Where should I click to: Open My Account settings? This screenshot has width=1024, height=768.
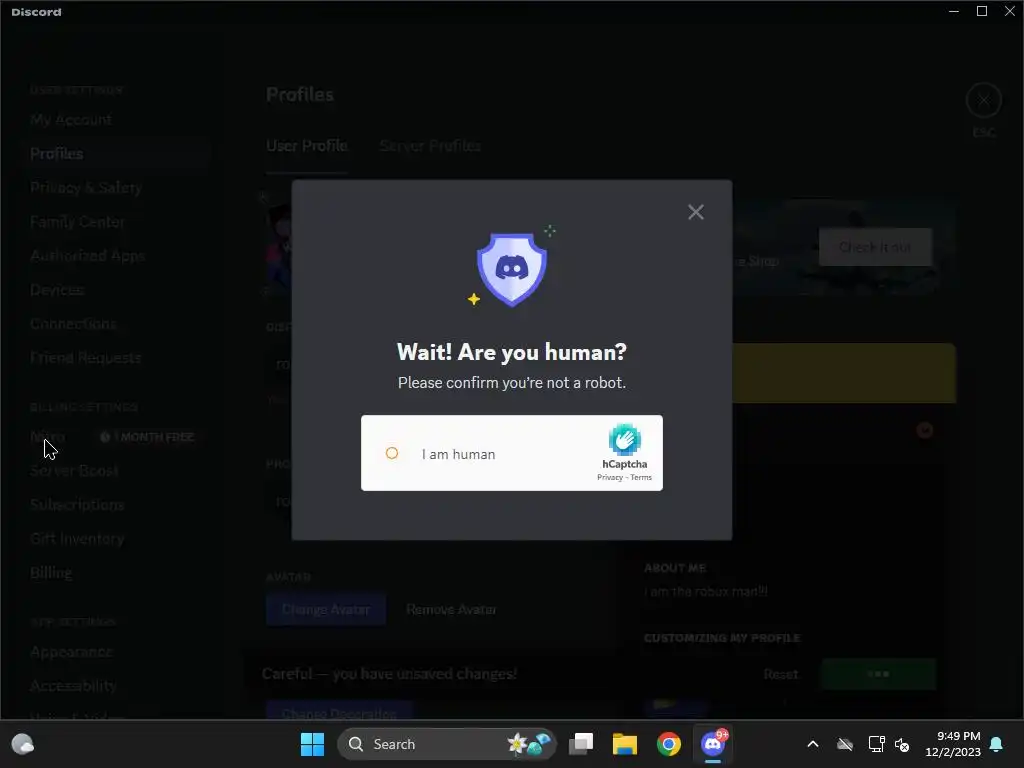71,120
